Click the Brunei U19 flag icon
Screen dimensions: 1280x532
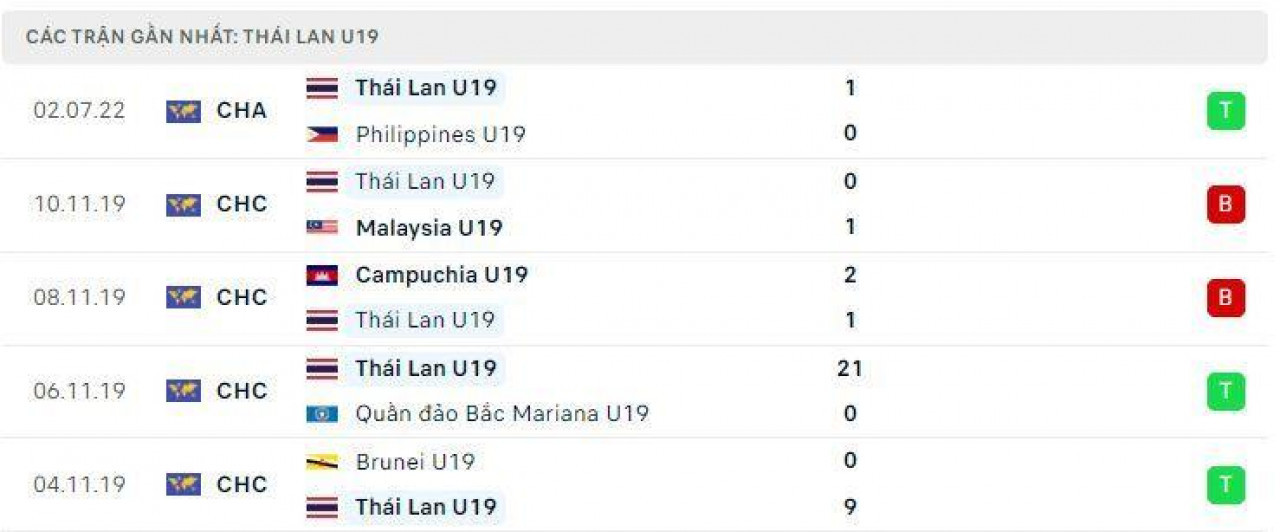coord(322,462)
